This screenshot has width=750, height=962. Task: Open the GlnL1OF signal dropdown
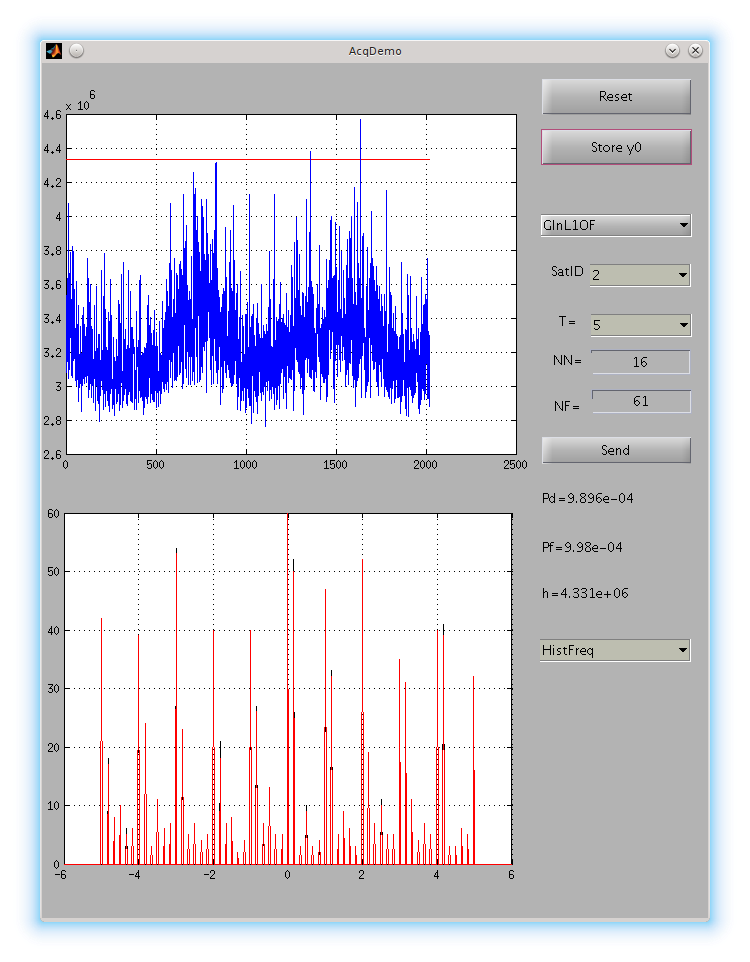616,225
